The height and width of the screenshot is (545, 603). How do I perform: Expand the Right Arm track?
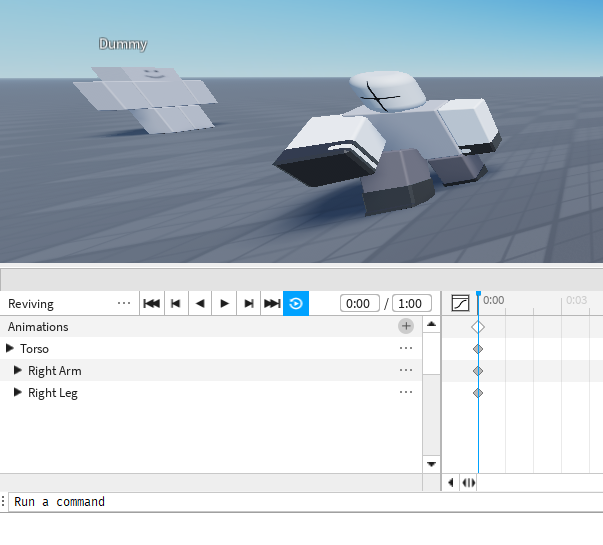coord(18,370)
